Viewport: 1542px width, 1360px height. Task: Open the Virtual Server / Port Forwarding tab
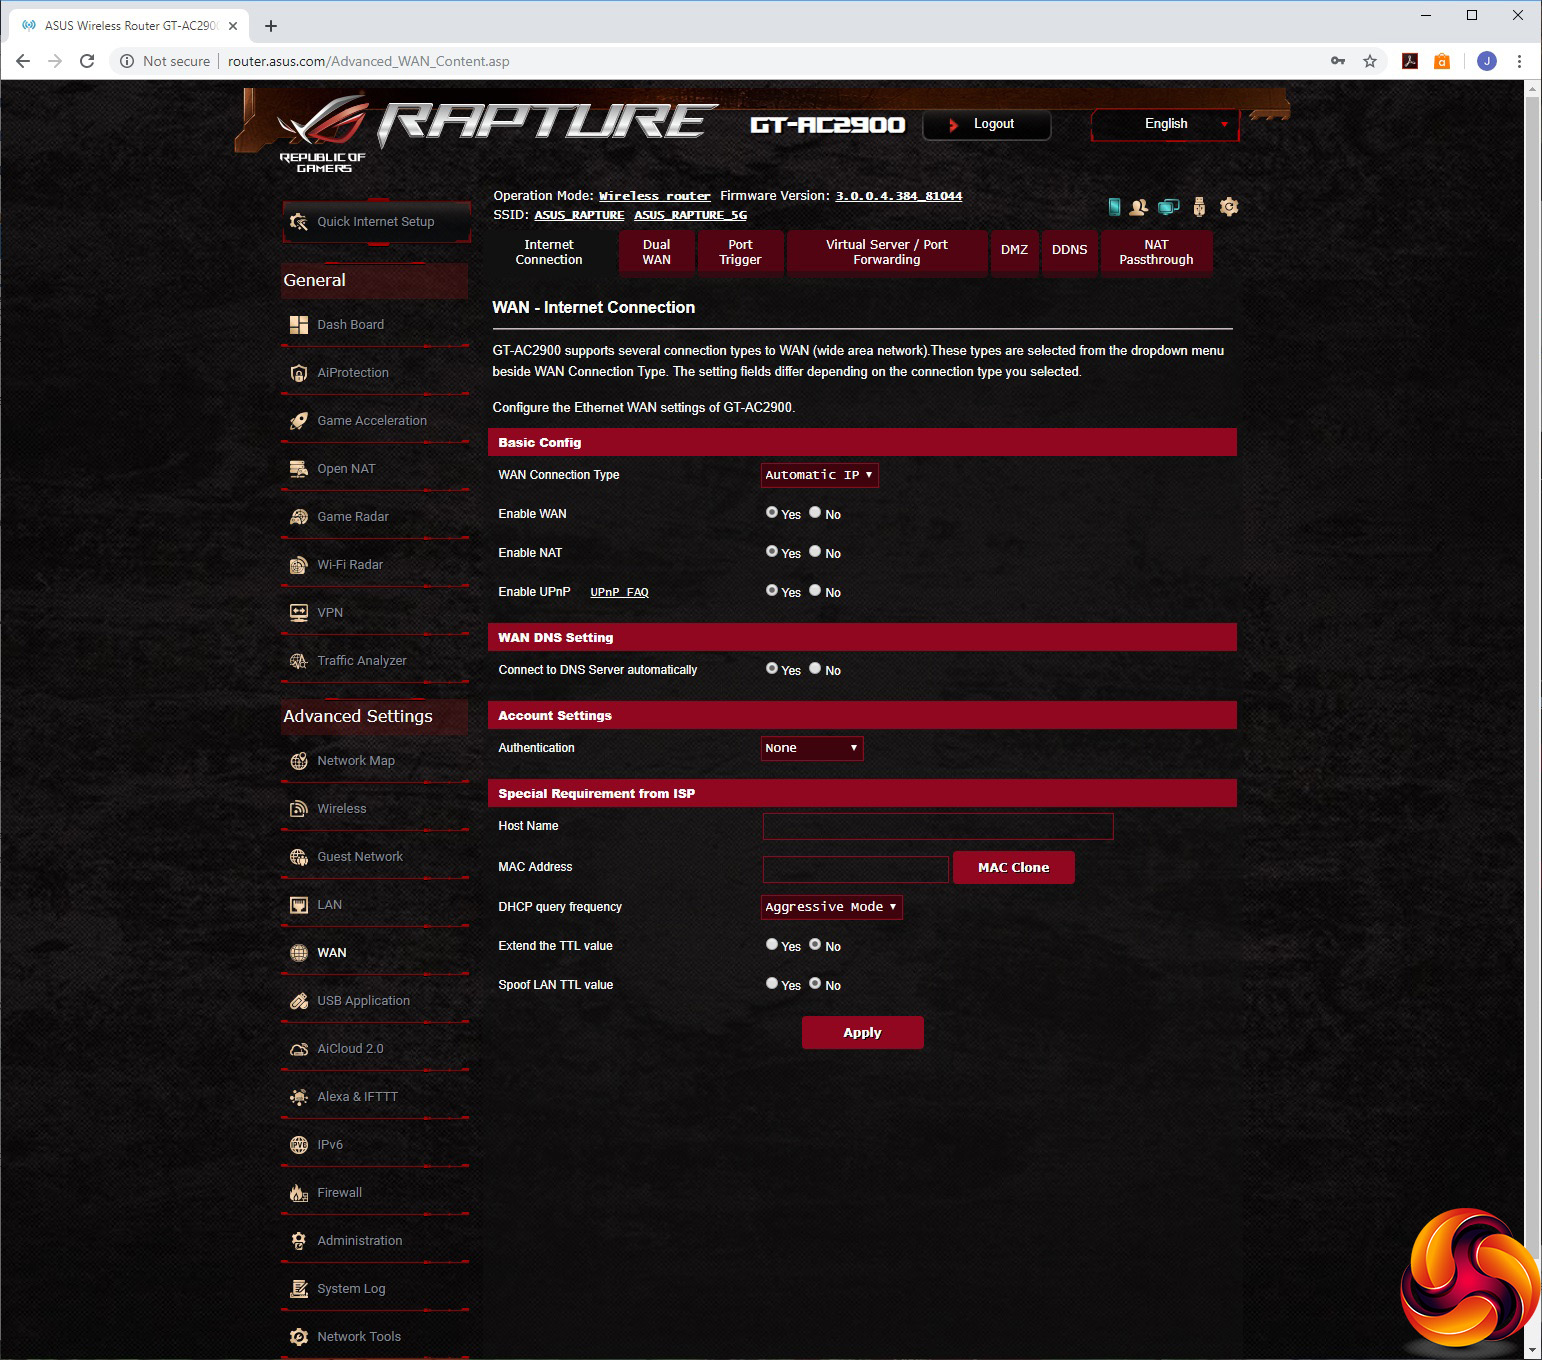point(886,252)
